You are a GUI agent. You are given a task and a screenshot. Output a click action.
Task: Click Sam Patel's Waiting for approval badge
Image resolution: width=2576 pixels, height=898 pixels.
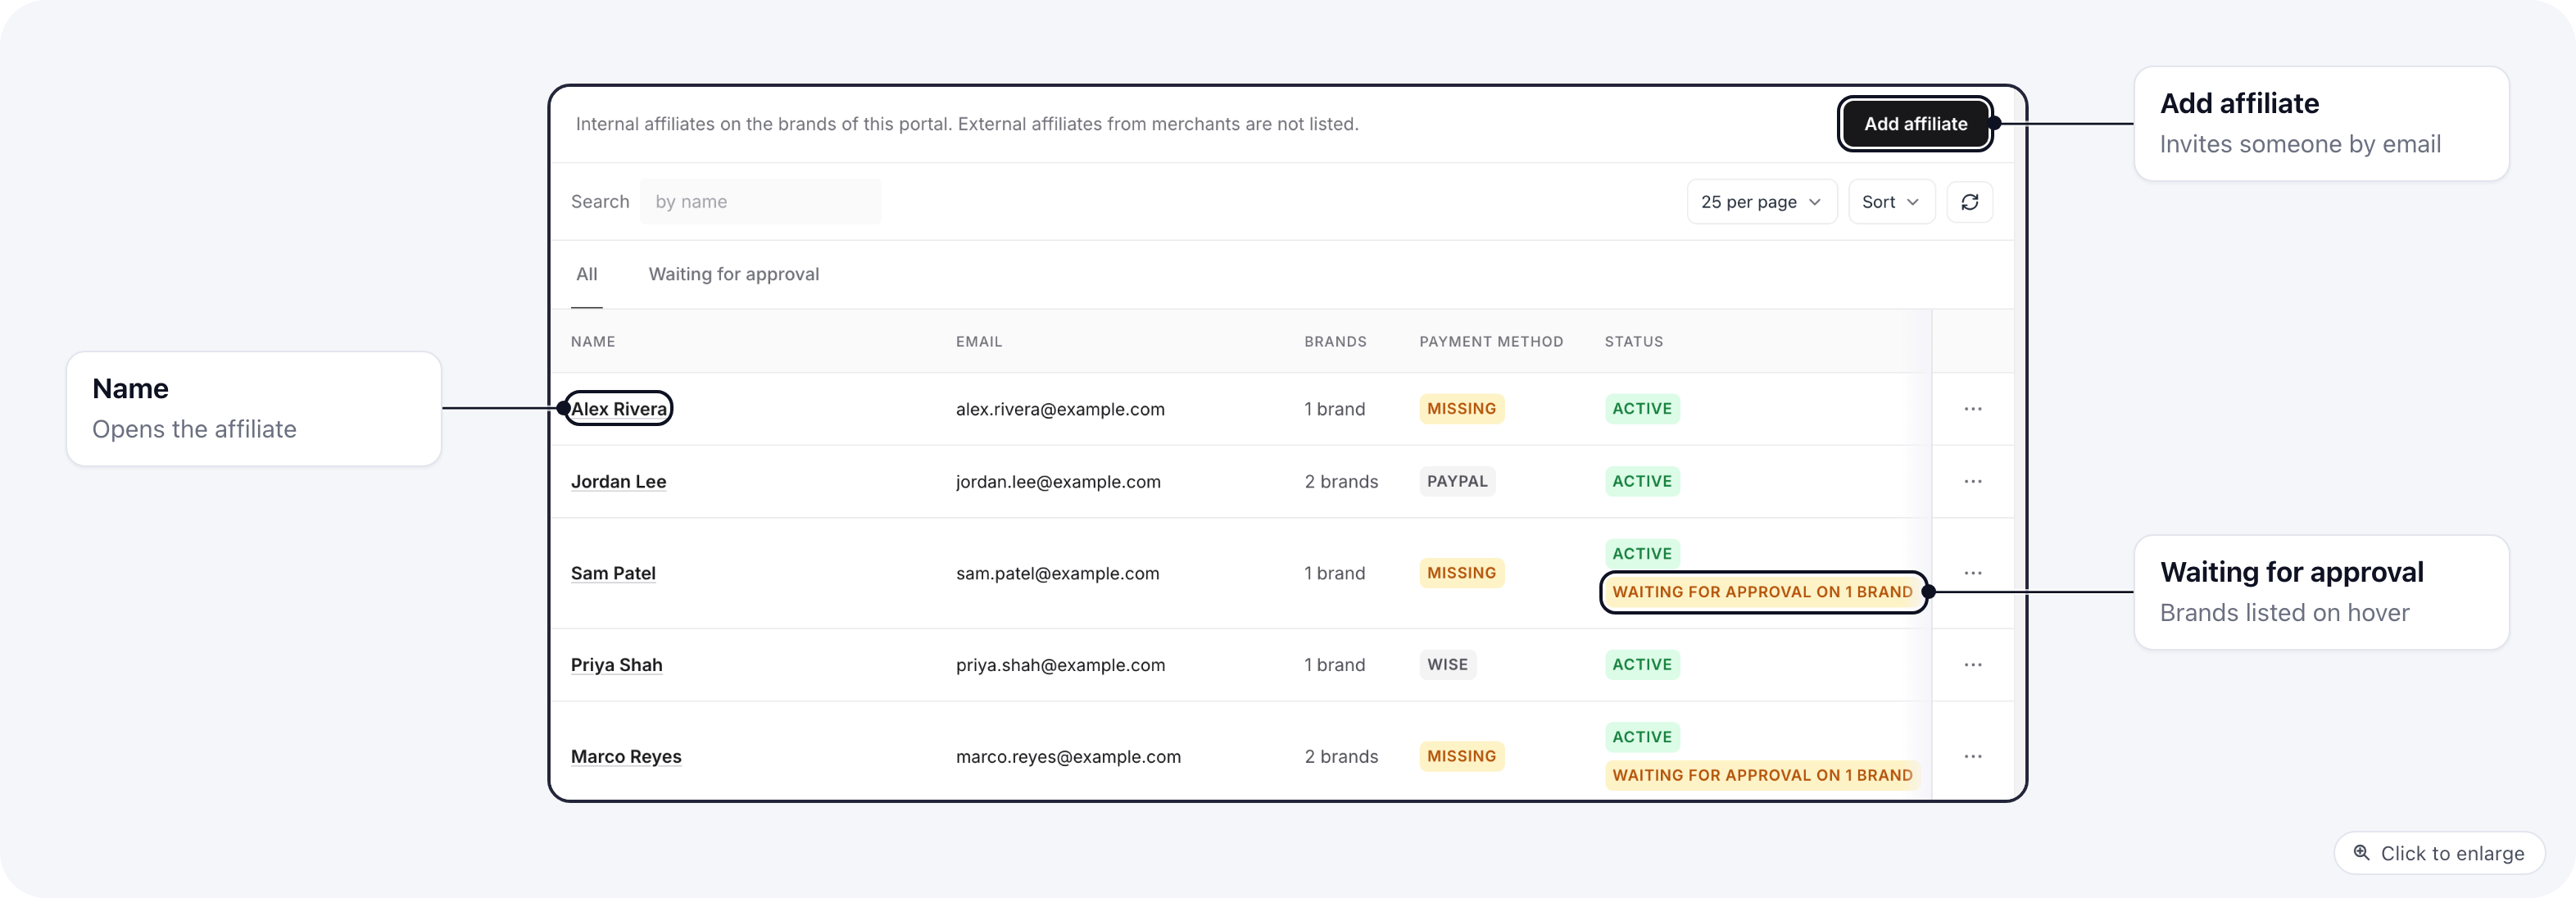pyautogui.click(x=1762, y=592)
